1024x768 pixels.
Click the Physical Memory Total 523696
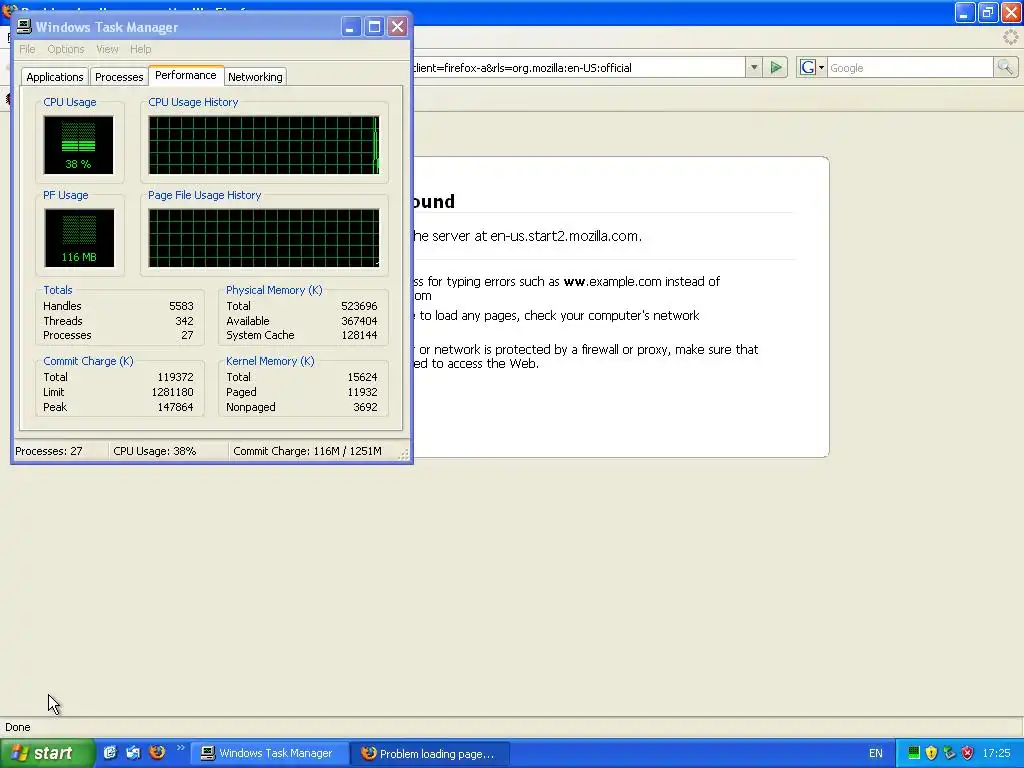[359, 306]
